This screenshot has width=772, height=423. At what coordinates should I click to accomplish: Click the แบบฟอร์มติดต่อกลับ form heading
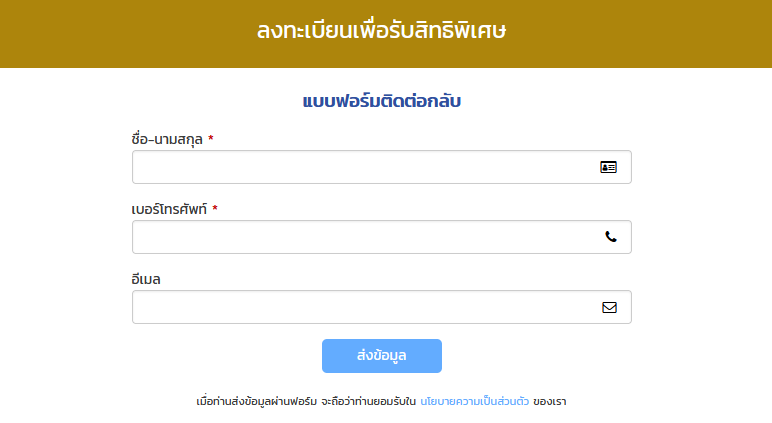pos(382,101)
